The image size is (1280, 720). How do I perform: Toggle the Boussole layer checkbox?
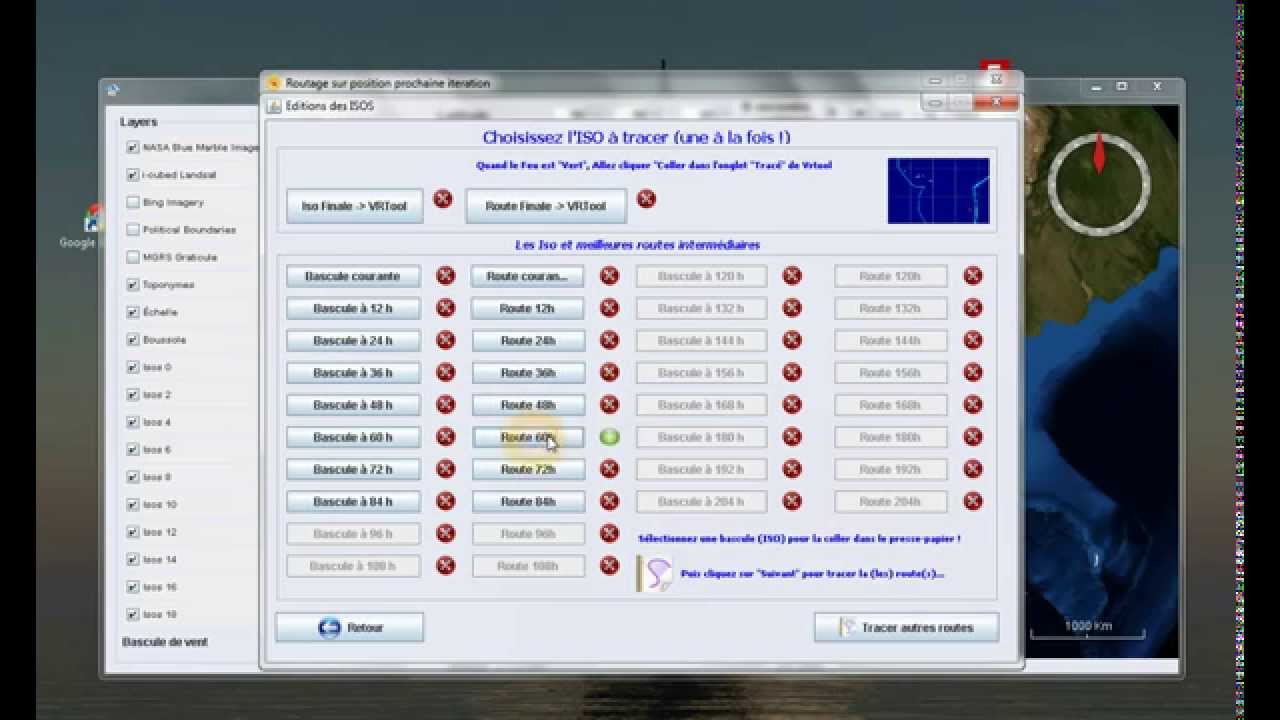tap(133, 340)
